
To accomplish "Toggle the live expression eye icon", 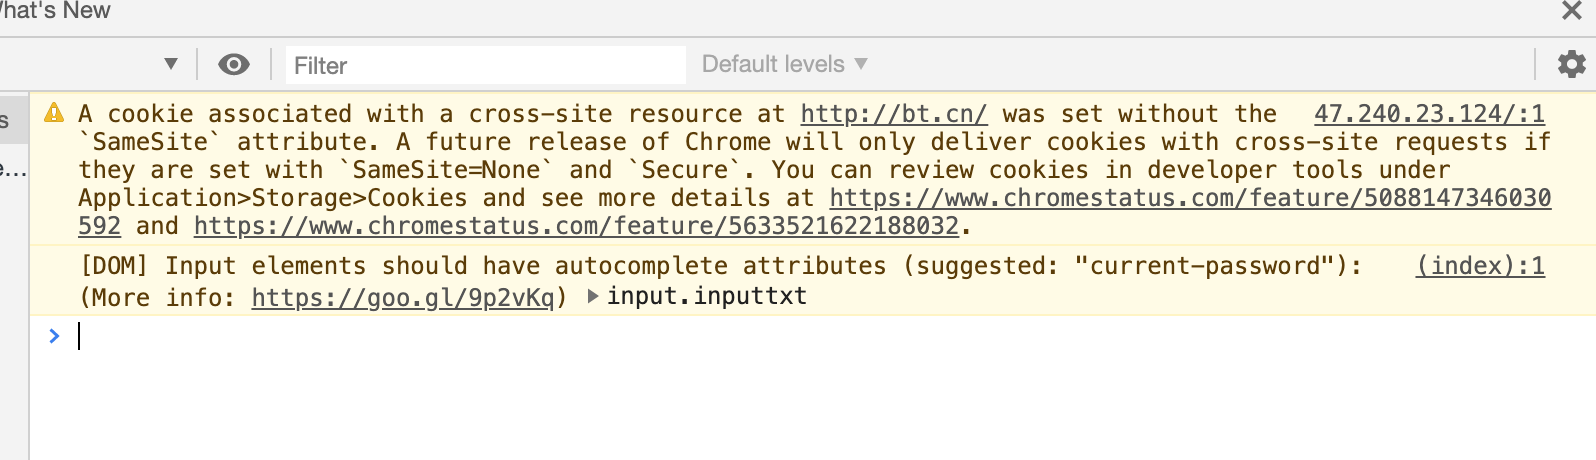I will tap(234, 65).
